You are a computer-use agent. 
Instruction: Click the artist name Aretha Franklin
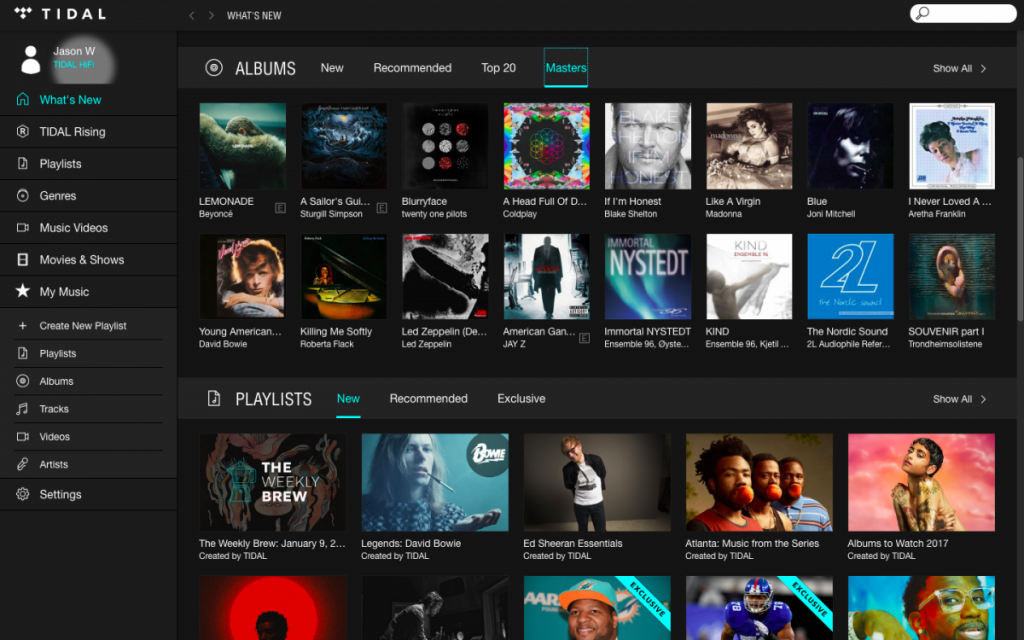click(936, 214)
